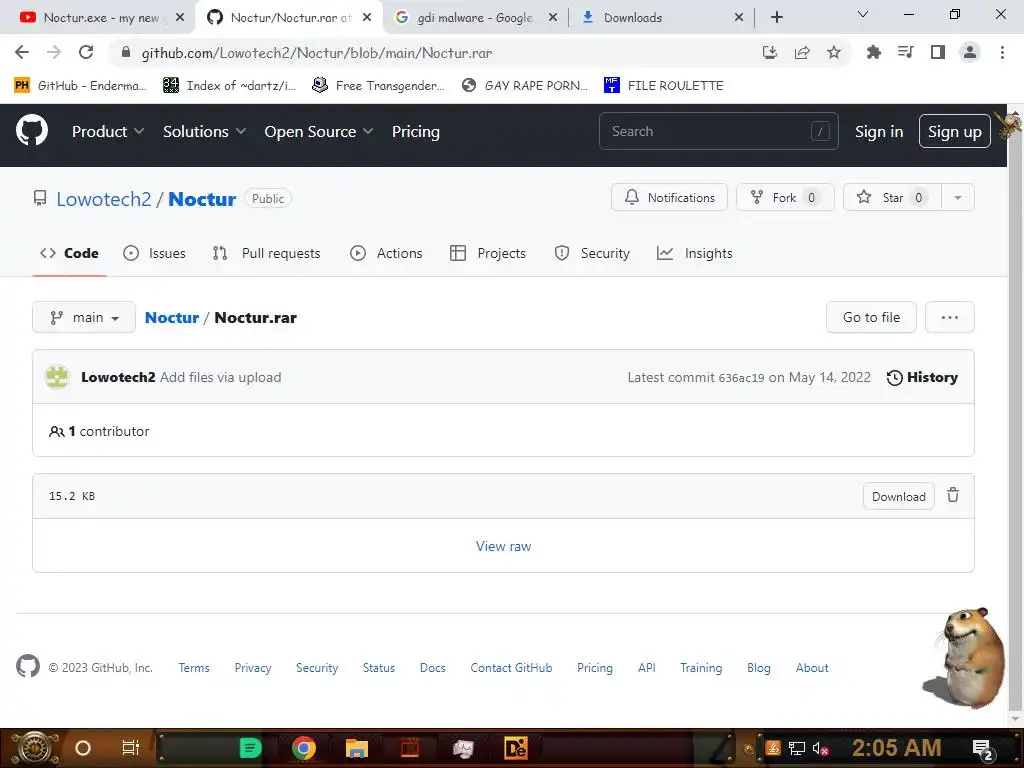The image size is (1024, 768).
Task: Expand the Solutions dropdown menu
Action: coord(204,131)
